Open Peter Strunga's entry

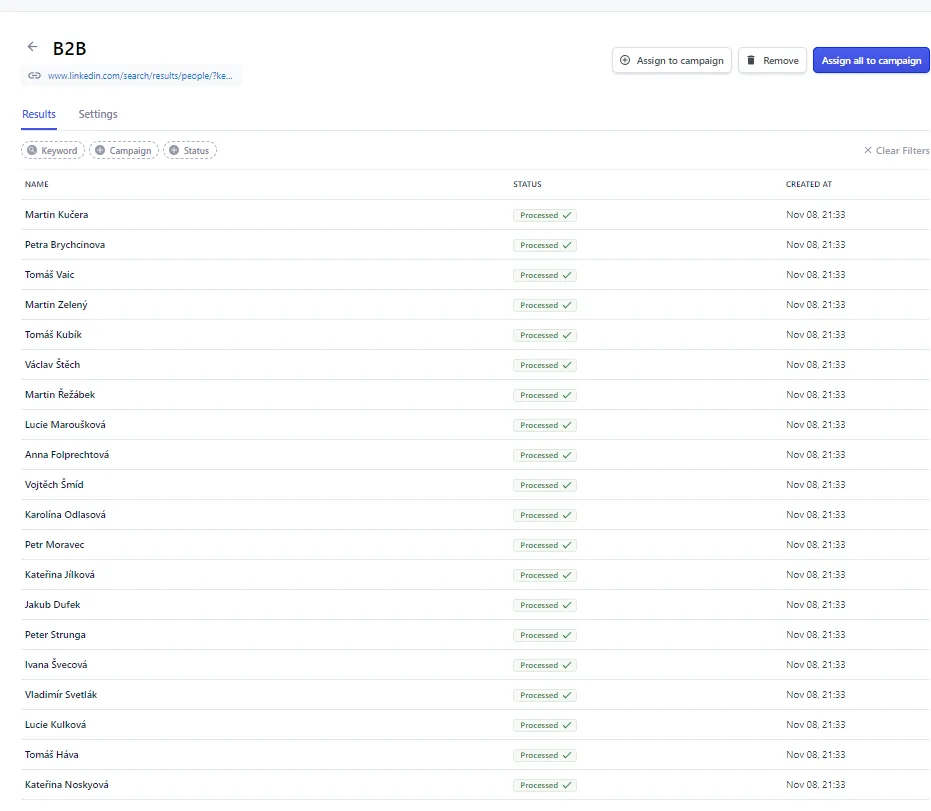coord(55,634)
